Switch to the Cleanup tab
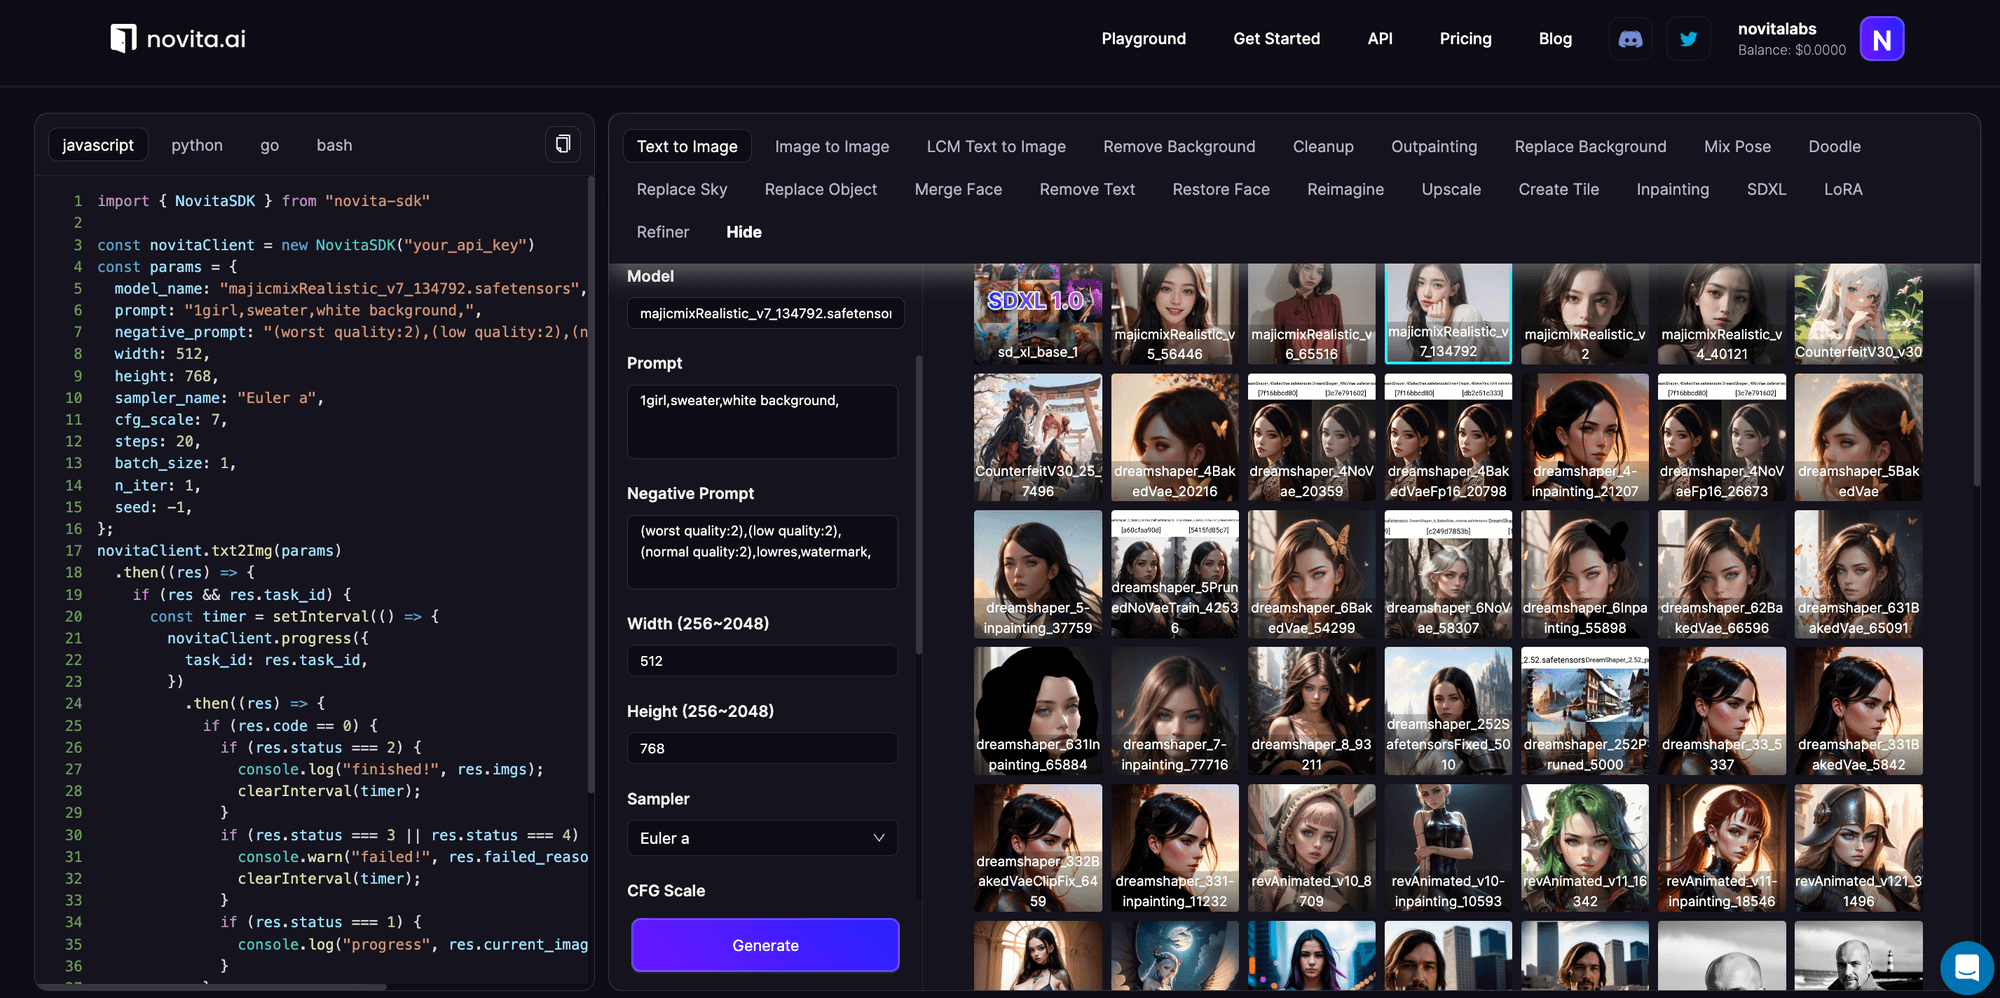This screenshot has width=2000, height=998. (x=1323, y=147)
